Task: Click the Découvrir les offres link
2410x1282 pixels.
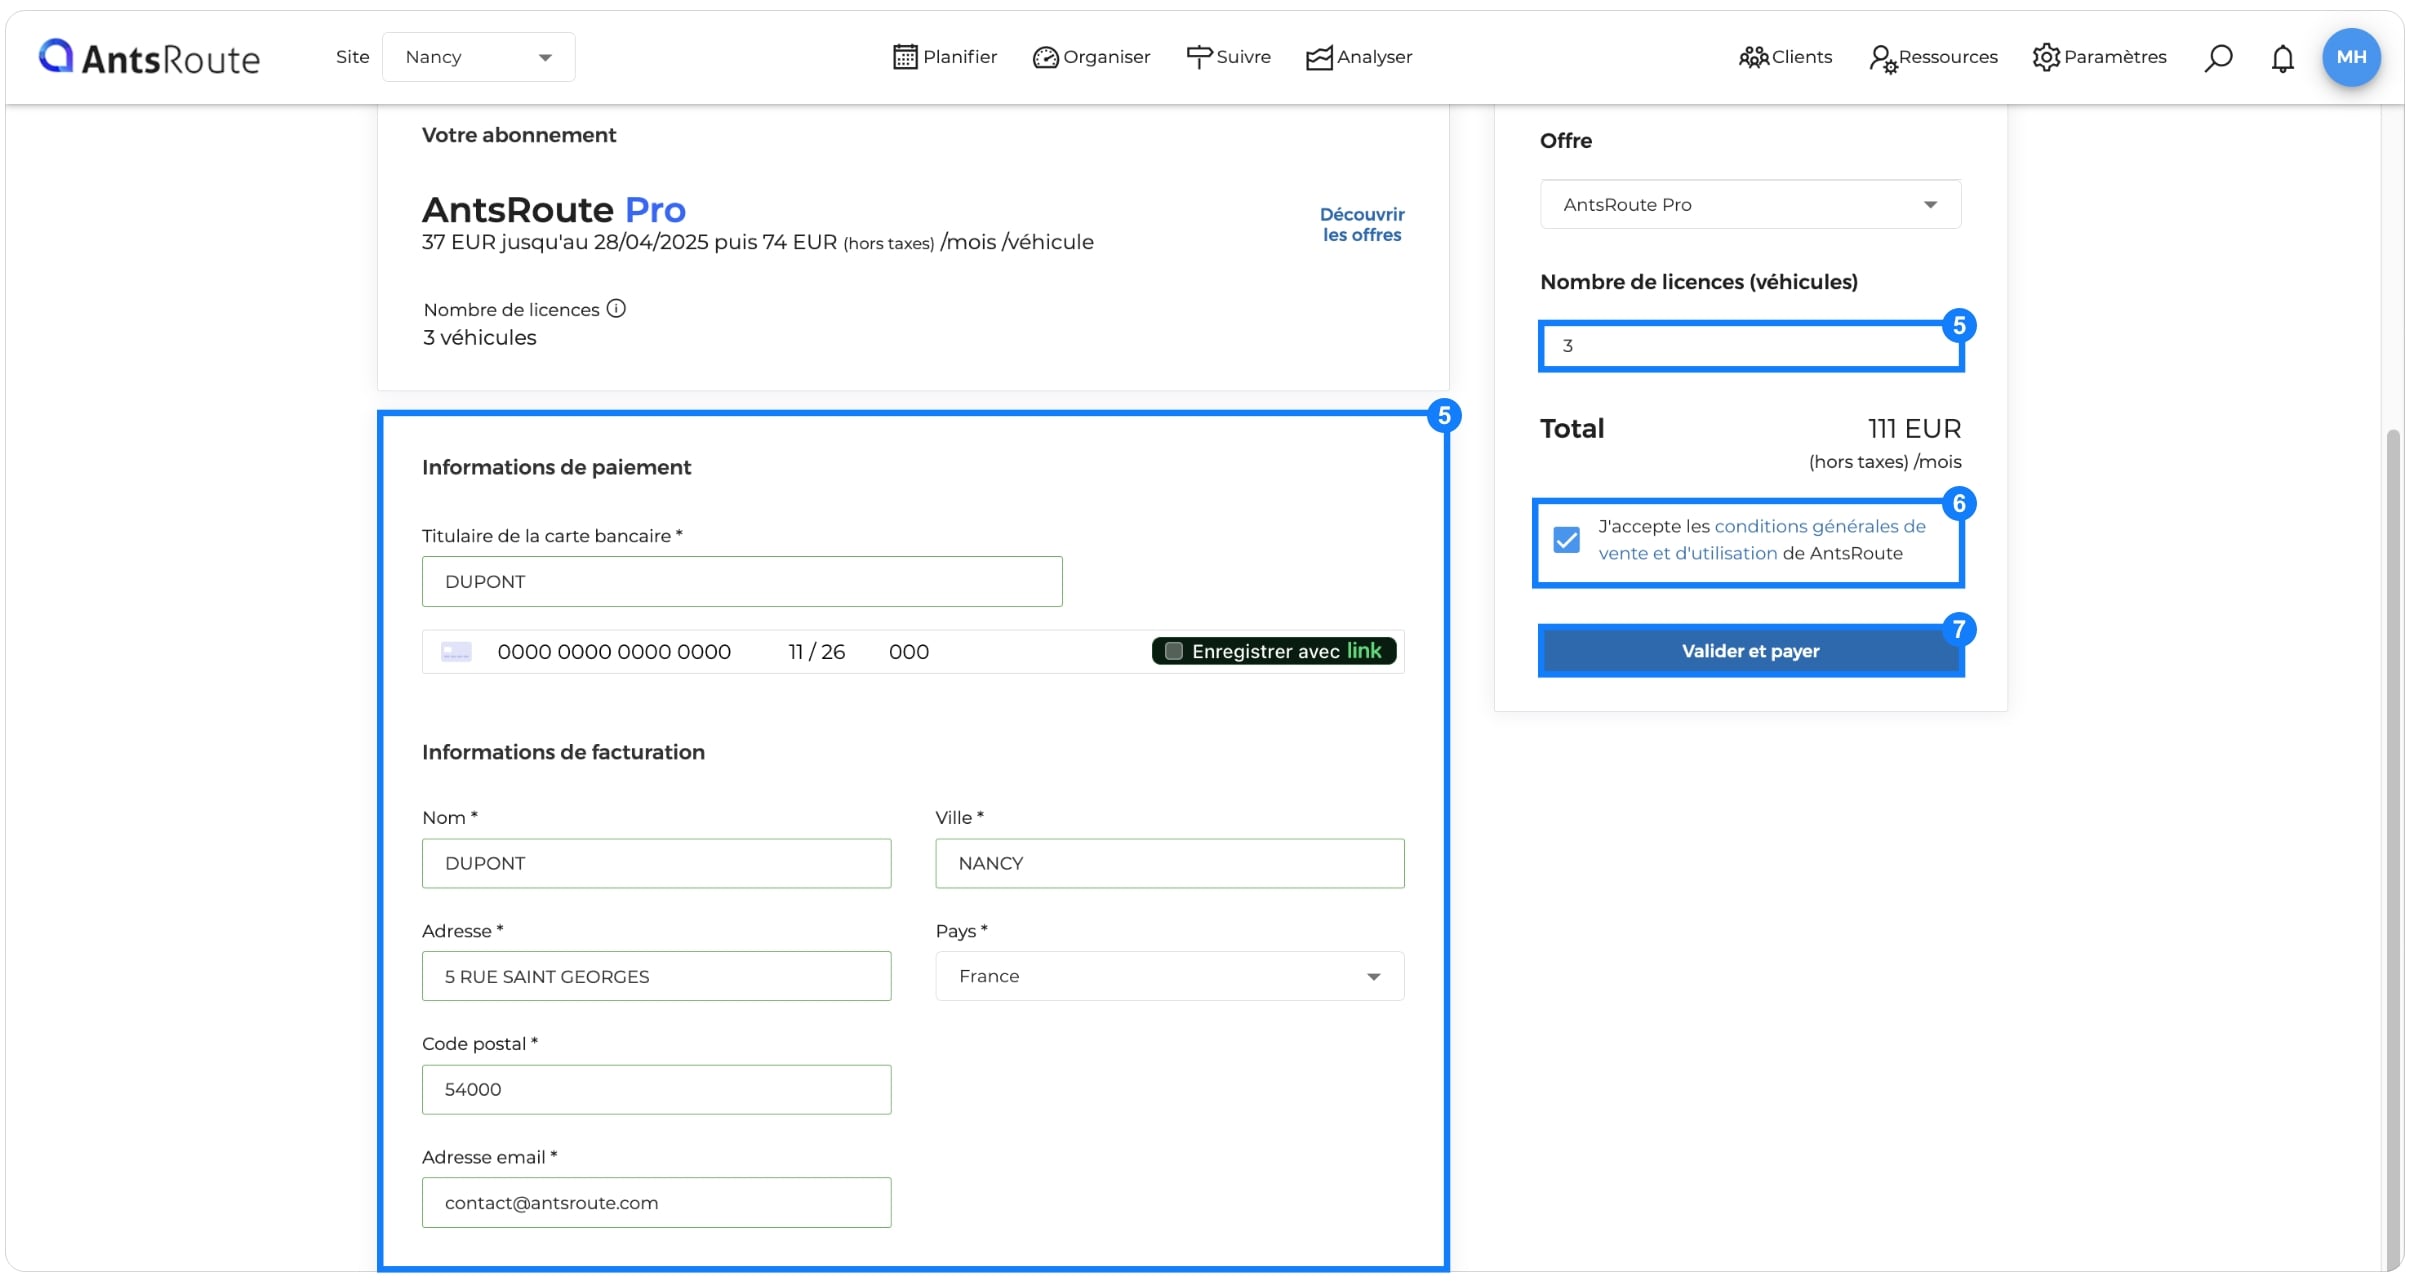Action: 1362,224
